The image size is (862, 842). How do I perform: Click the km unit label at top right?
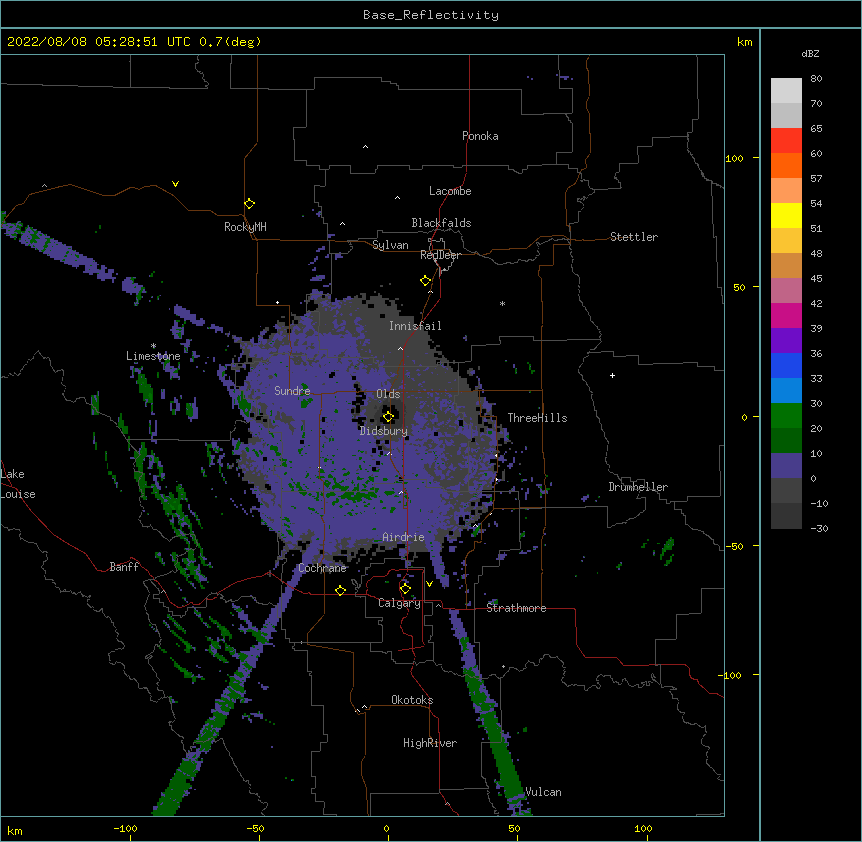(745, 42)
